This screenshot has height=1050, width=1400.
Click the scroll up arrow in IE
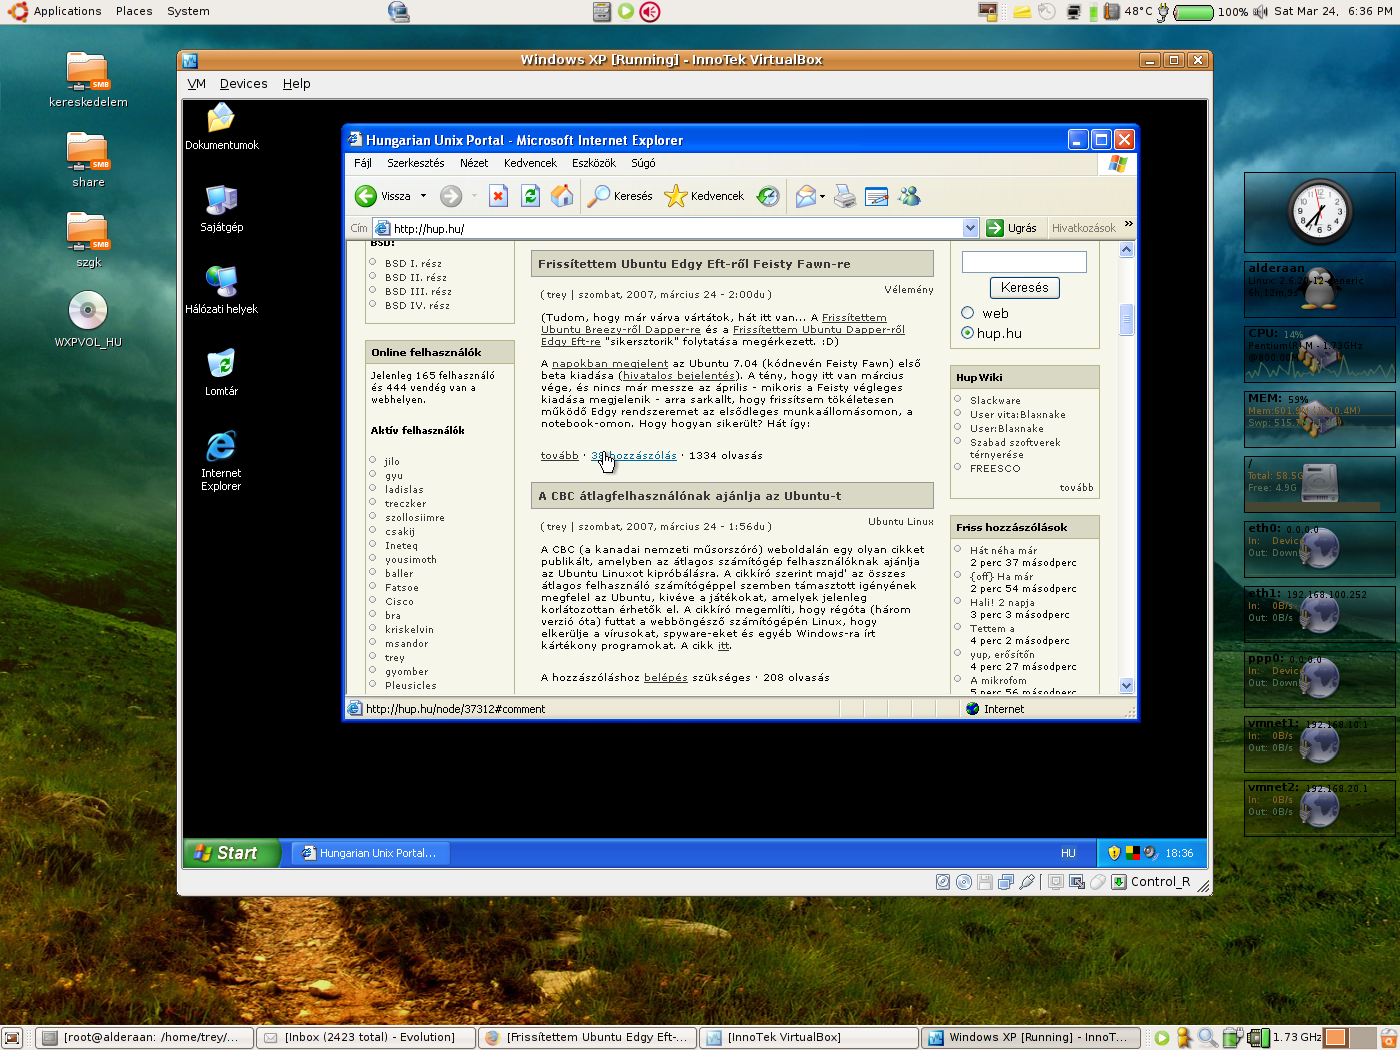click(x=1126, y=249)
